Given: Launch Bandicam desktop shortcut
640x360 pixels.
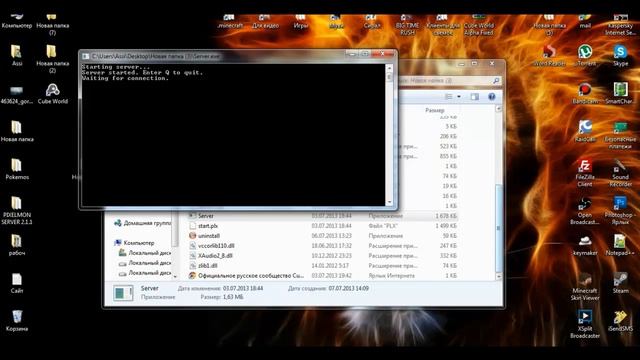Looking at the screenshot, I should click(x=585, y=90).
